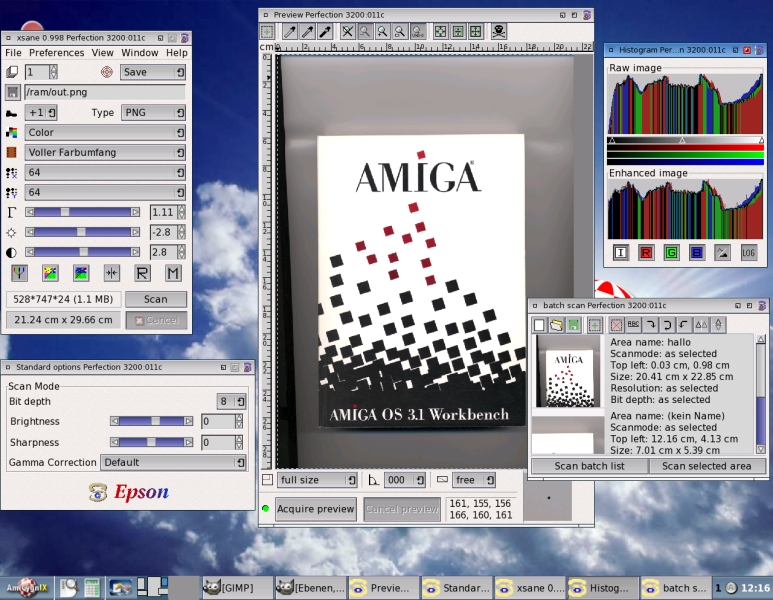Toggle RGB default in xsane window
Viewport: 773px width, 600px height.
20,273
